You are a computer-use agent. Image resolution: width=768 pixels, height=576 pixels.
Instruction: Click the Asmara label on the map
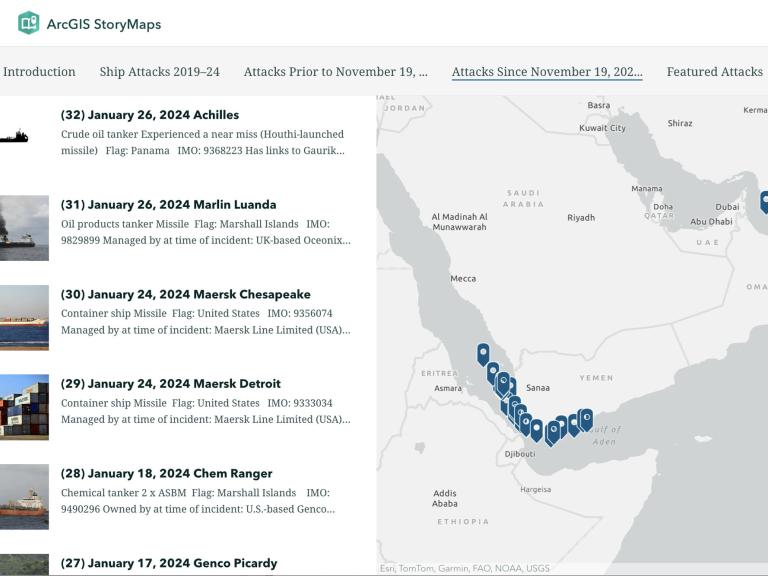[448, 388]
